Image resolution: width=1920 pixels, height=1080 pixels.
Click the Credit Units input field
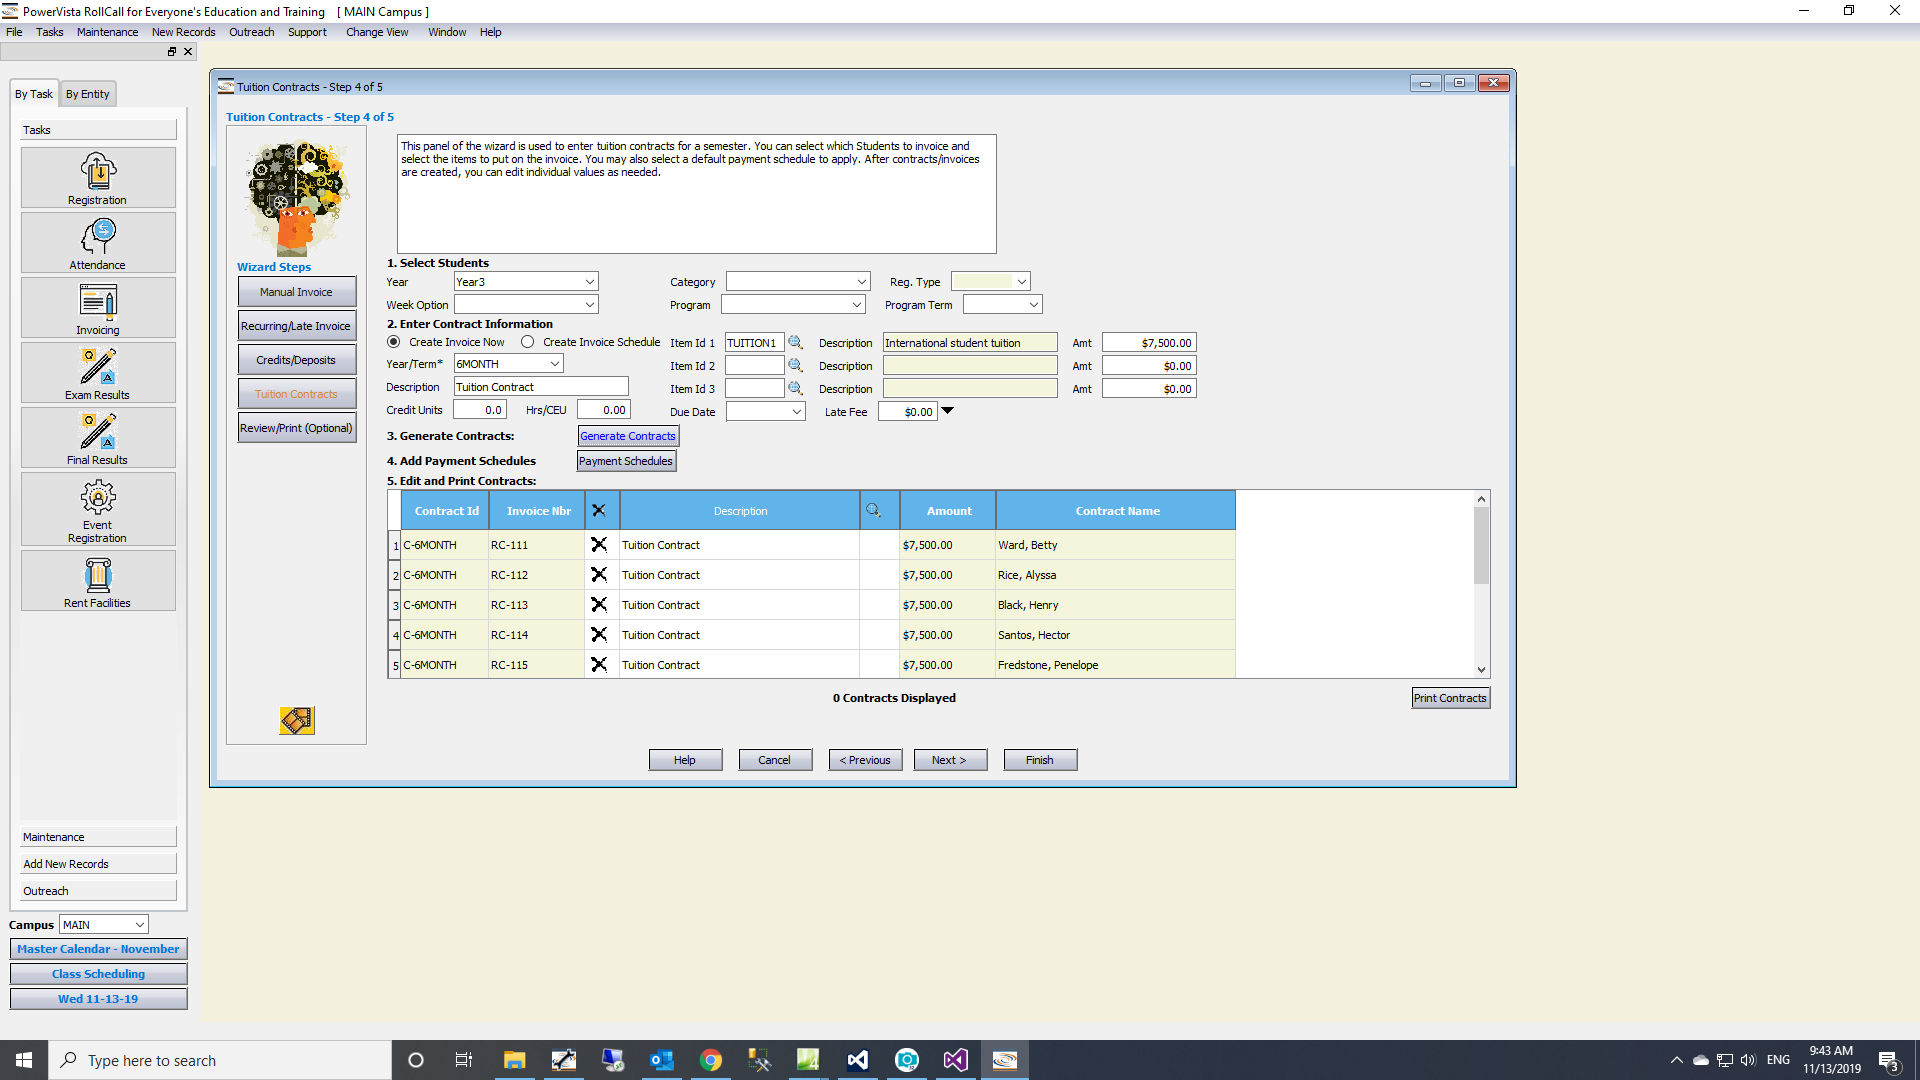[480, 410]
